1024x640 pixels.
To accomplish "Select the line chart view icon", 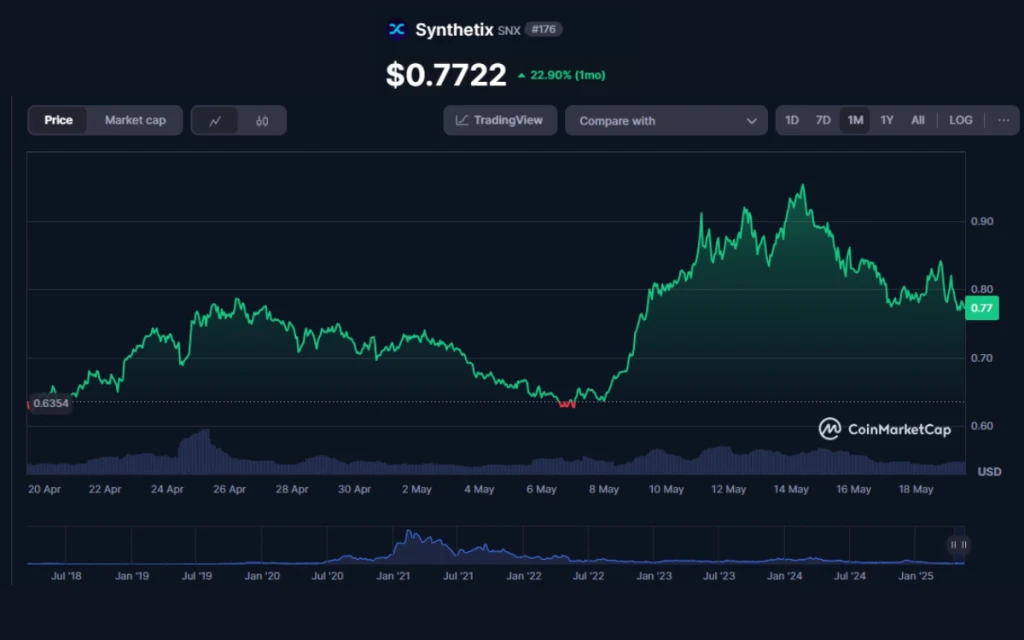I will pos(215,121).
